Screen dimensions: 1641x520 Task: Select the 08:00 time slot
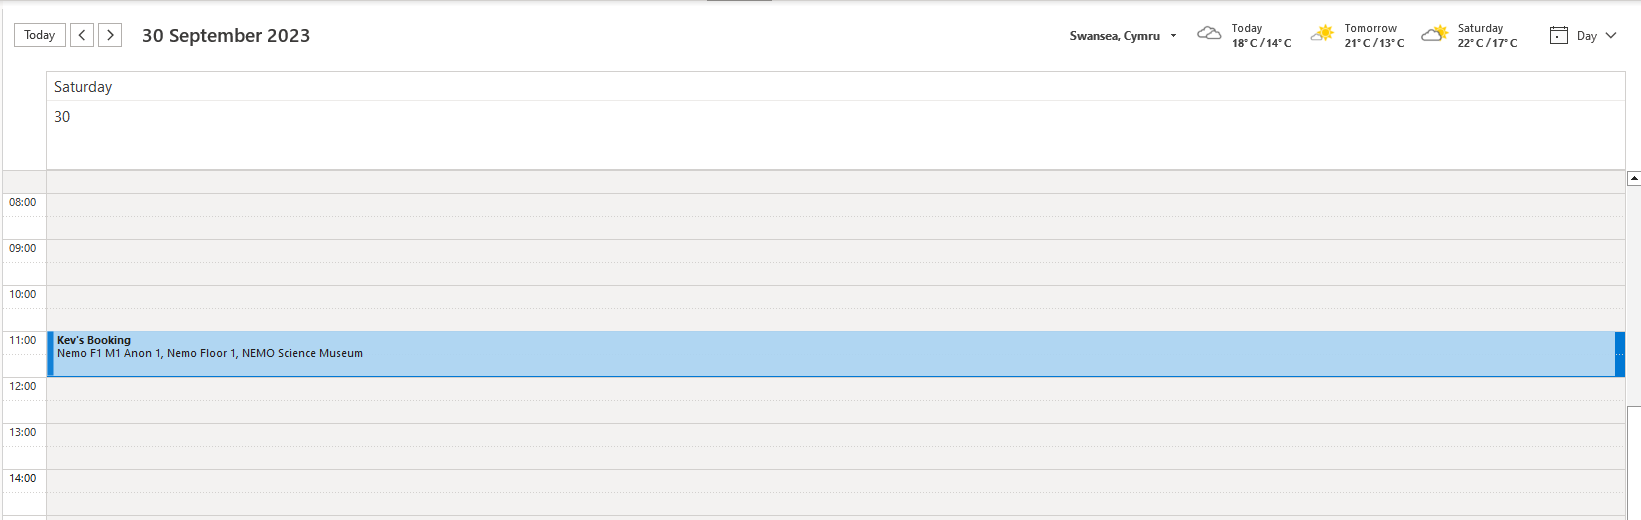click(800, 205)
